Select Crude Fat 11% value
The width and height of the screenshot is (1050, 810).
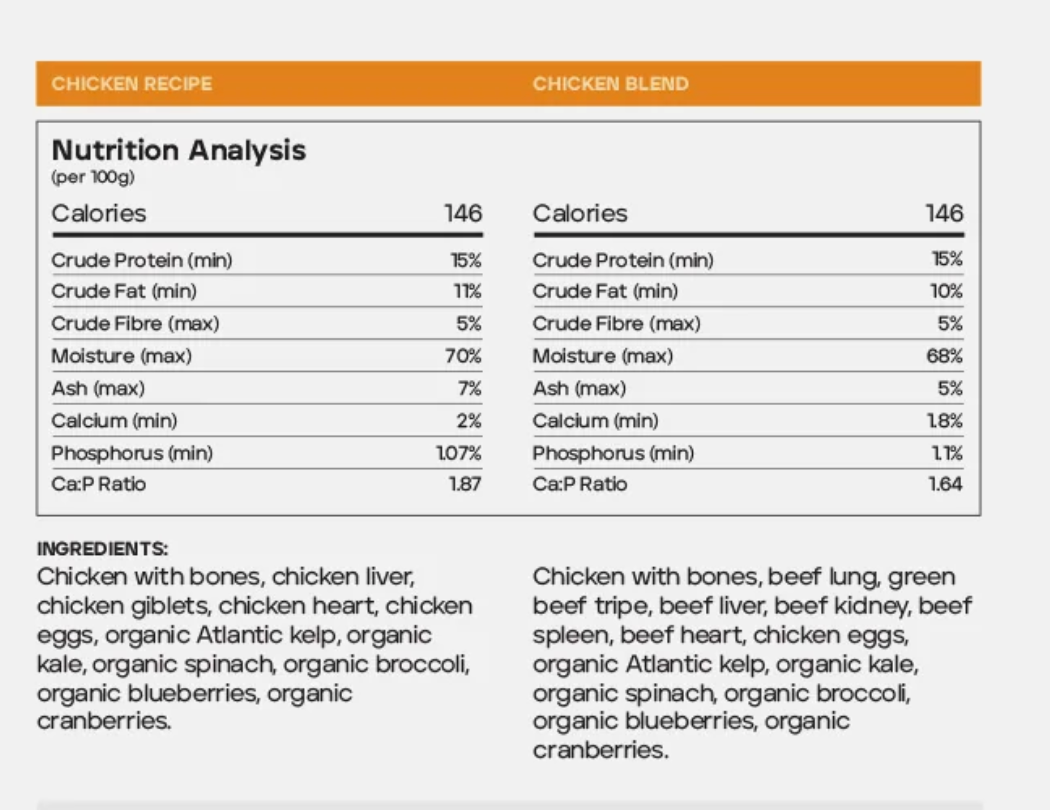(x=466, y=292)
